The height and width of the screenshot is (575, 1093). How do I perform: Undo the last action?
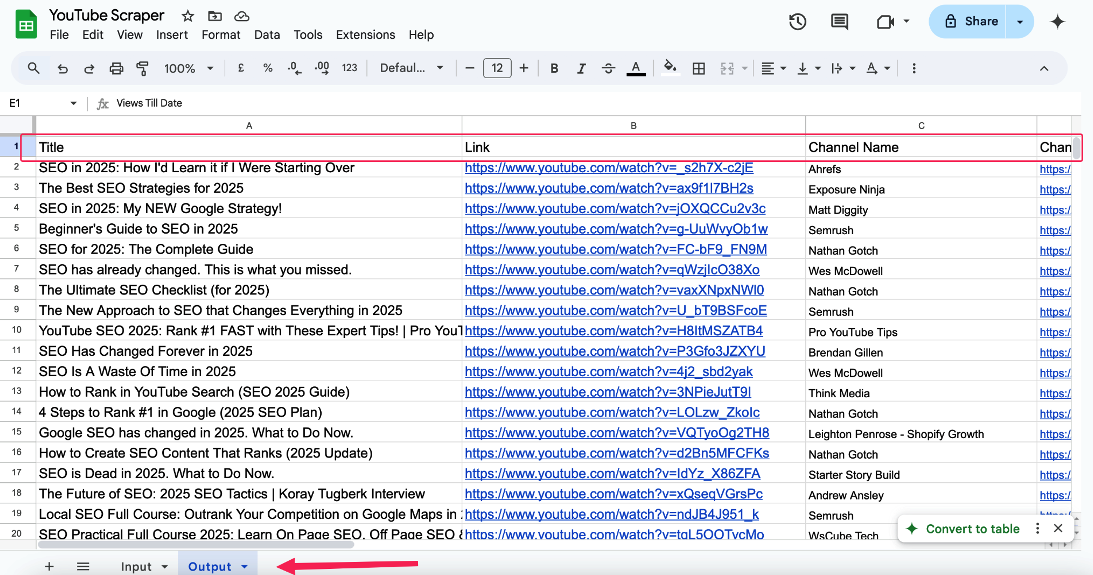(63, 68)
